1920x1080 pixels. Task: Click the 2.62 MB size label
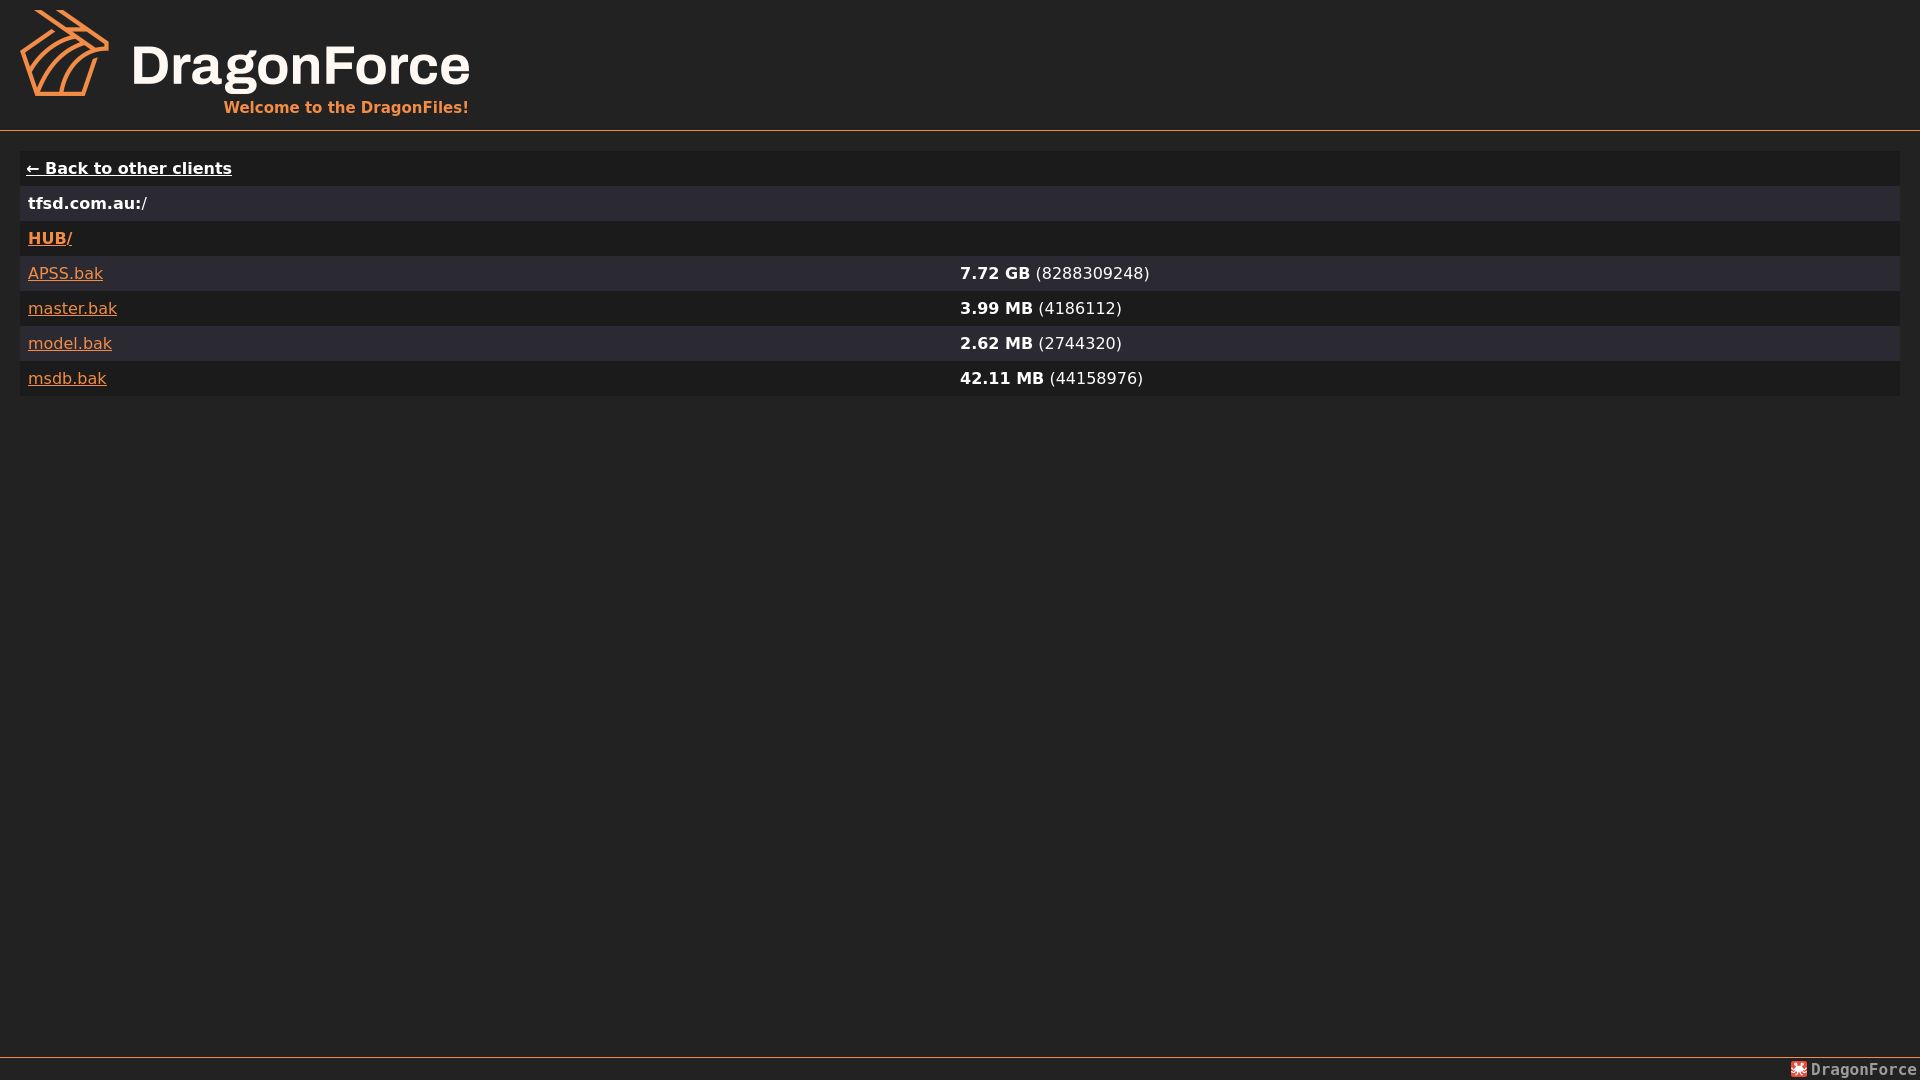(x=996, y=343)
